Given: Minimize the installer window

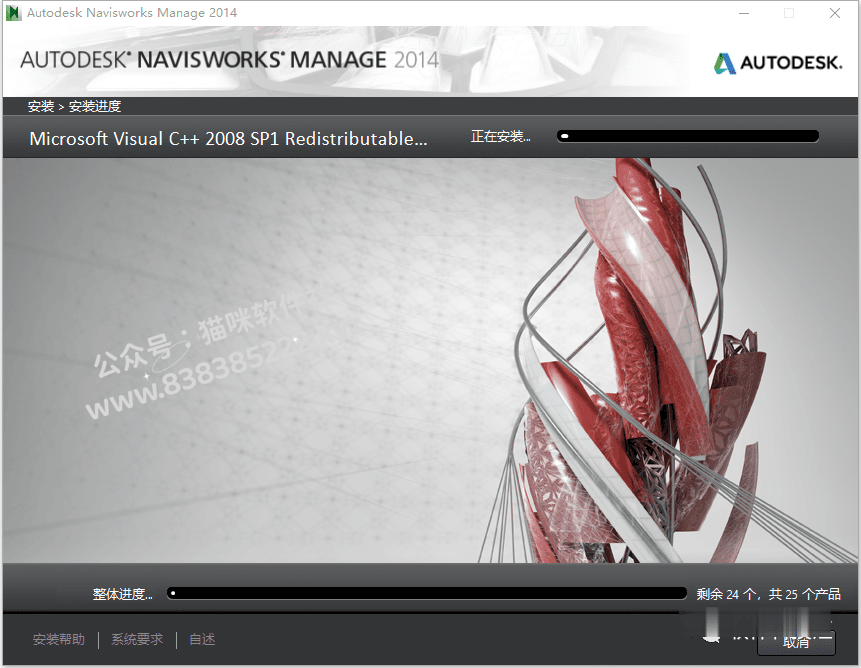Looking at the screenshot, I should click(744, 13).
